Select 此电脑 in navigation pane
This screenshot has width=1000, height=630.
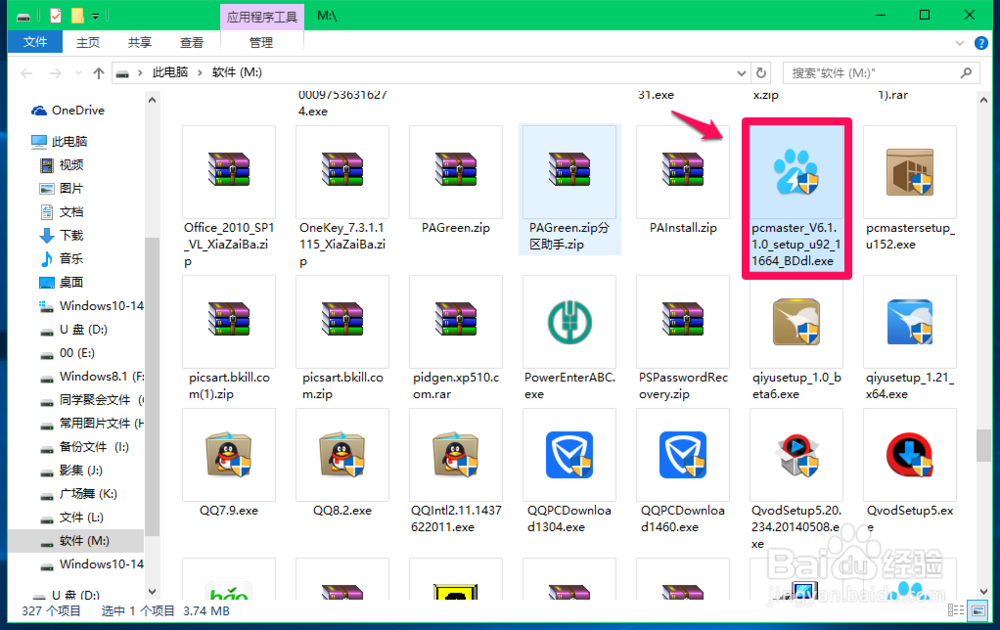(x=70, y=142)
